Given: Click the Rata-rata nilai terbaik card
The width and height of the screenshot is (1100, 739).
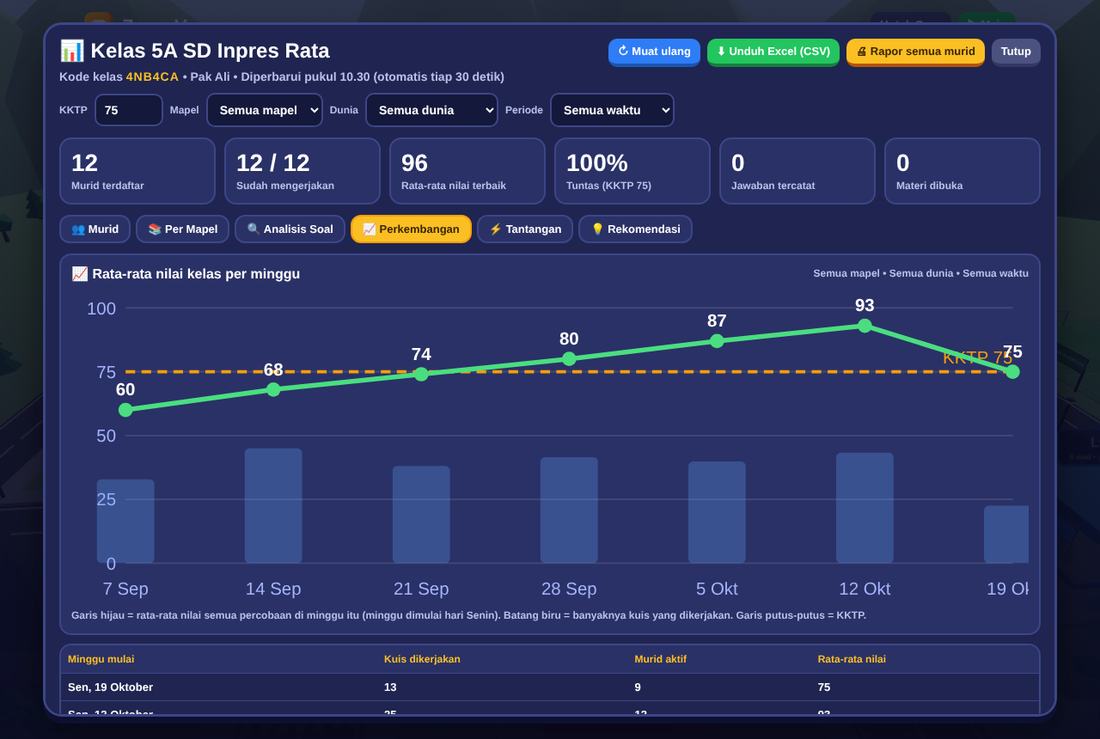Looking at the screenshot, I should tap(467, 171).
